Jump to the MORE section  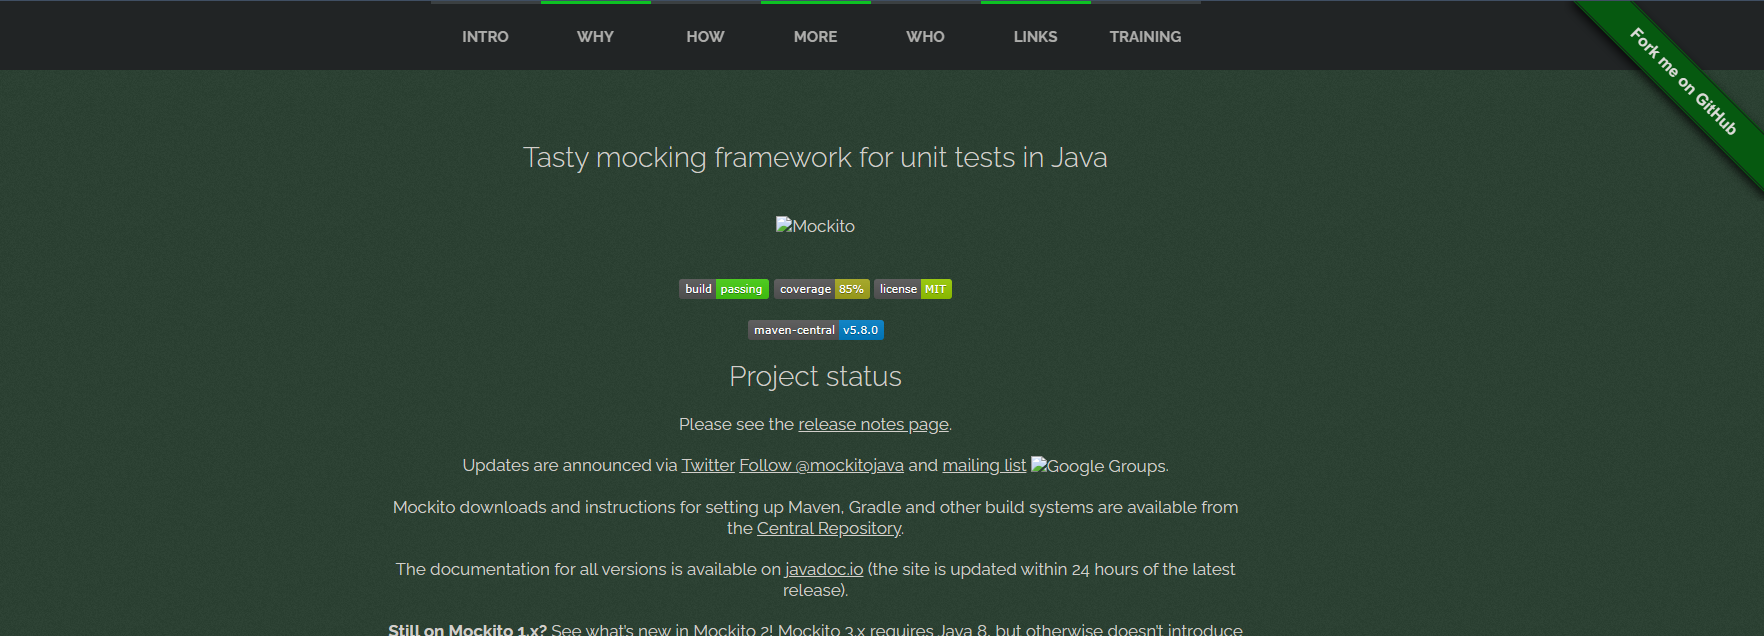point(815,36)
